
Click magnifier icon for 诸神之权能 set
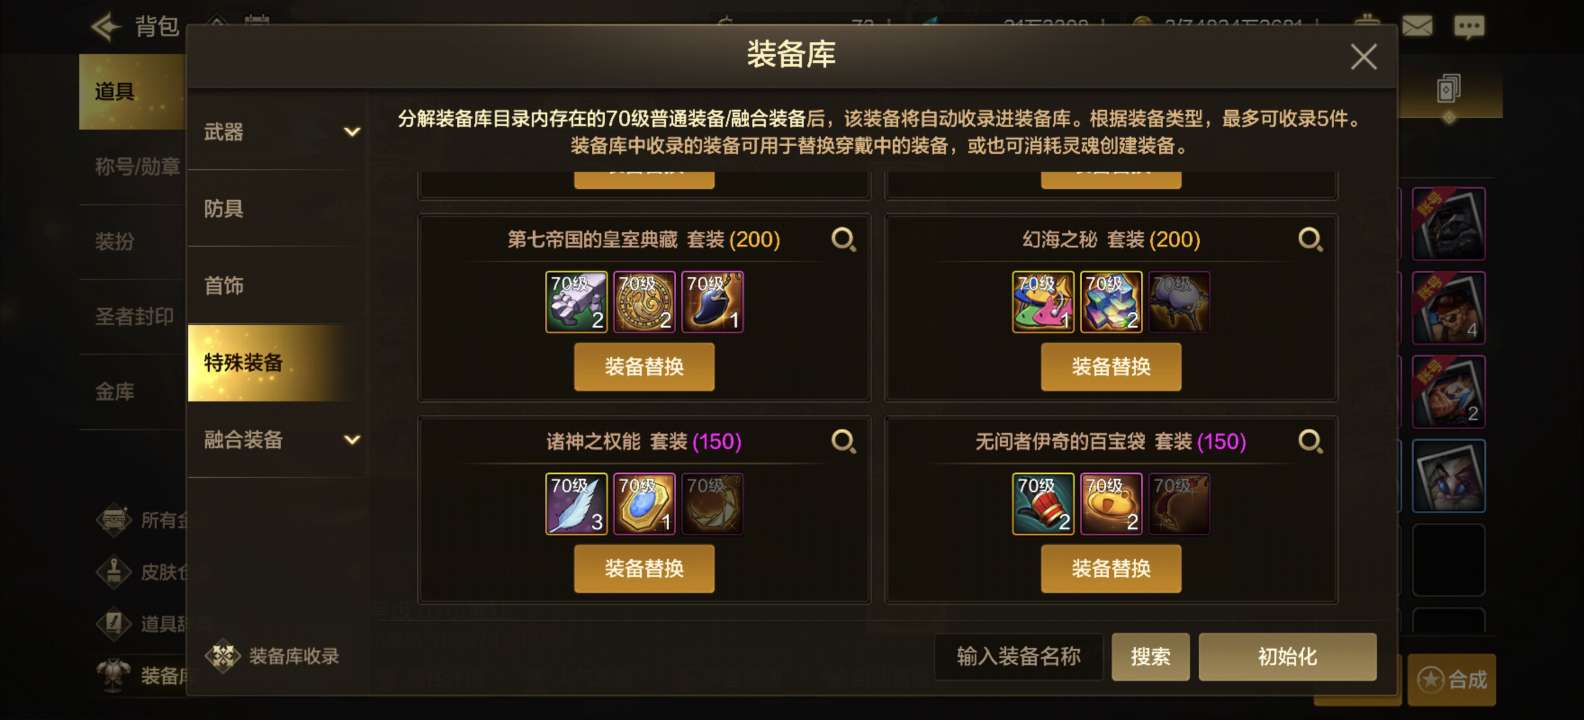pos(844,442)
